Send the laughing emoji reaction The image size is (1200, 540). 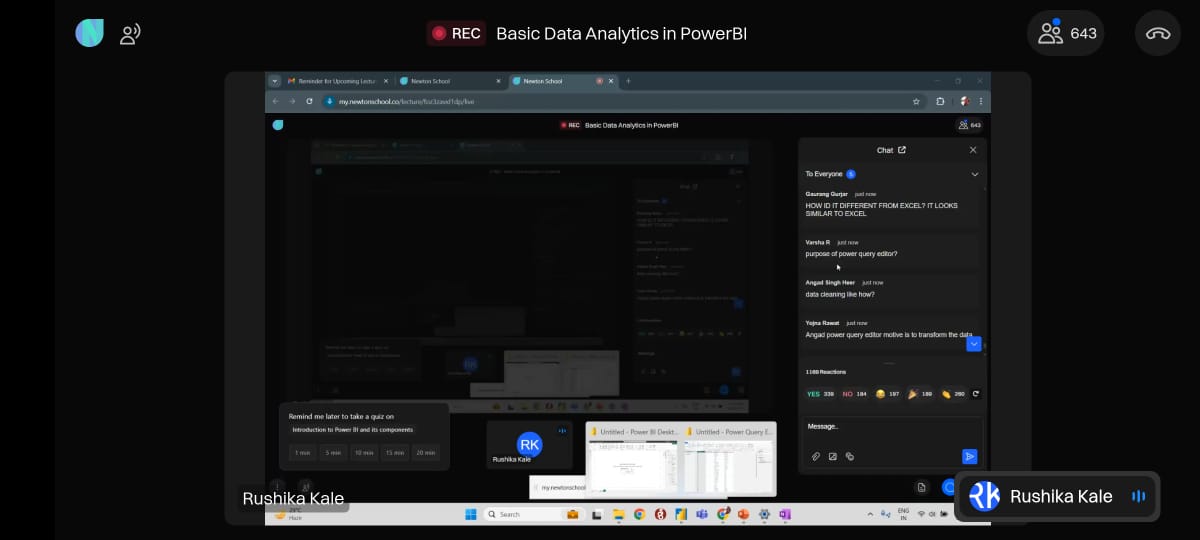click(x=887, y=394)
